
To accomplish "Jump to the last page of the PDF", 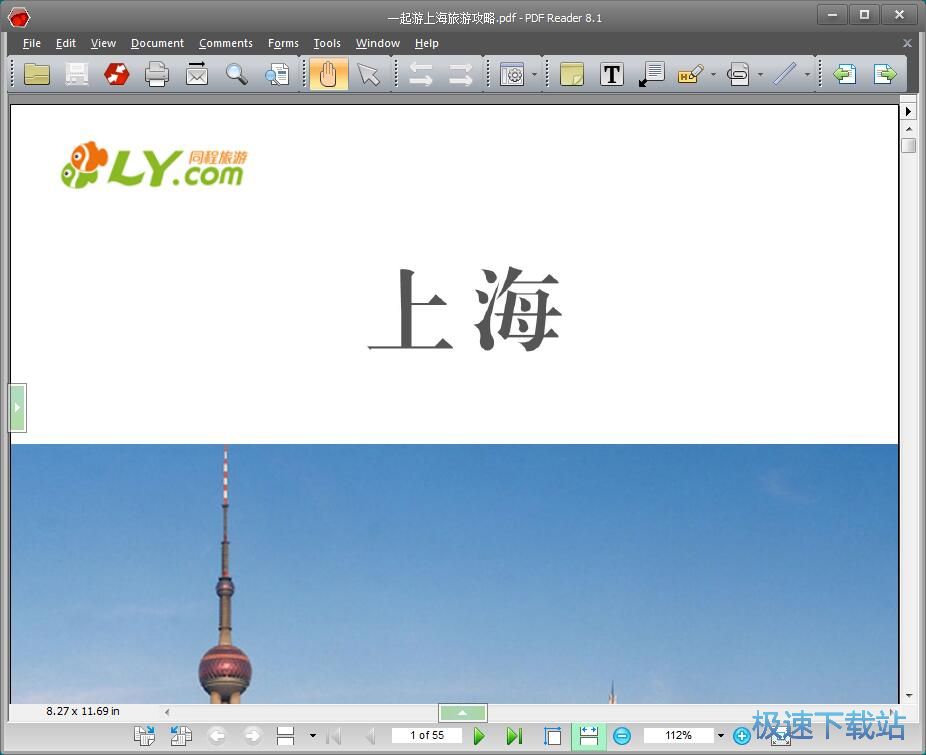I will click(x=515, y=735).
